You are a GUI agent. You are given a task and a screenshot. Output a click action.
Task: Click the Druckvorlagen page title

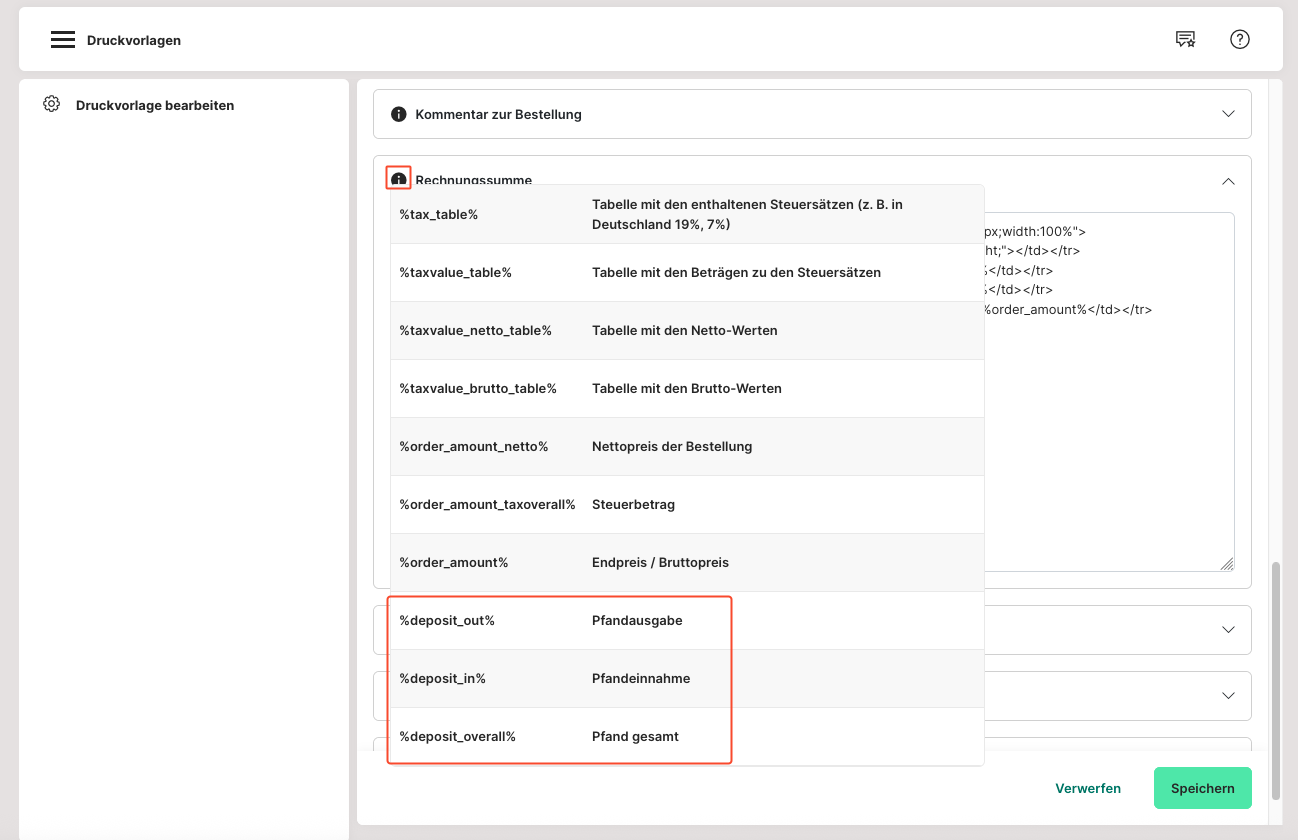click(x=134, y=41)
